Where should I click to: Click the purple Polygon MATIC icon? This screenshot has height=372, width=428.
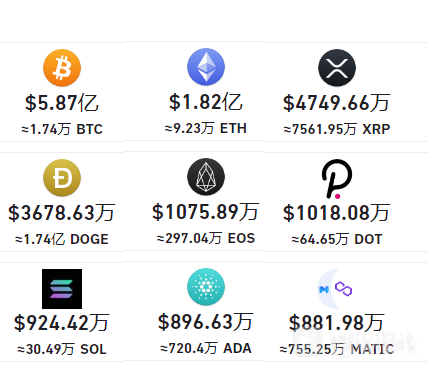point(336,289)
